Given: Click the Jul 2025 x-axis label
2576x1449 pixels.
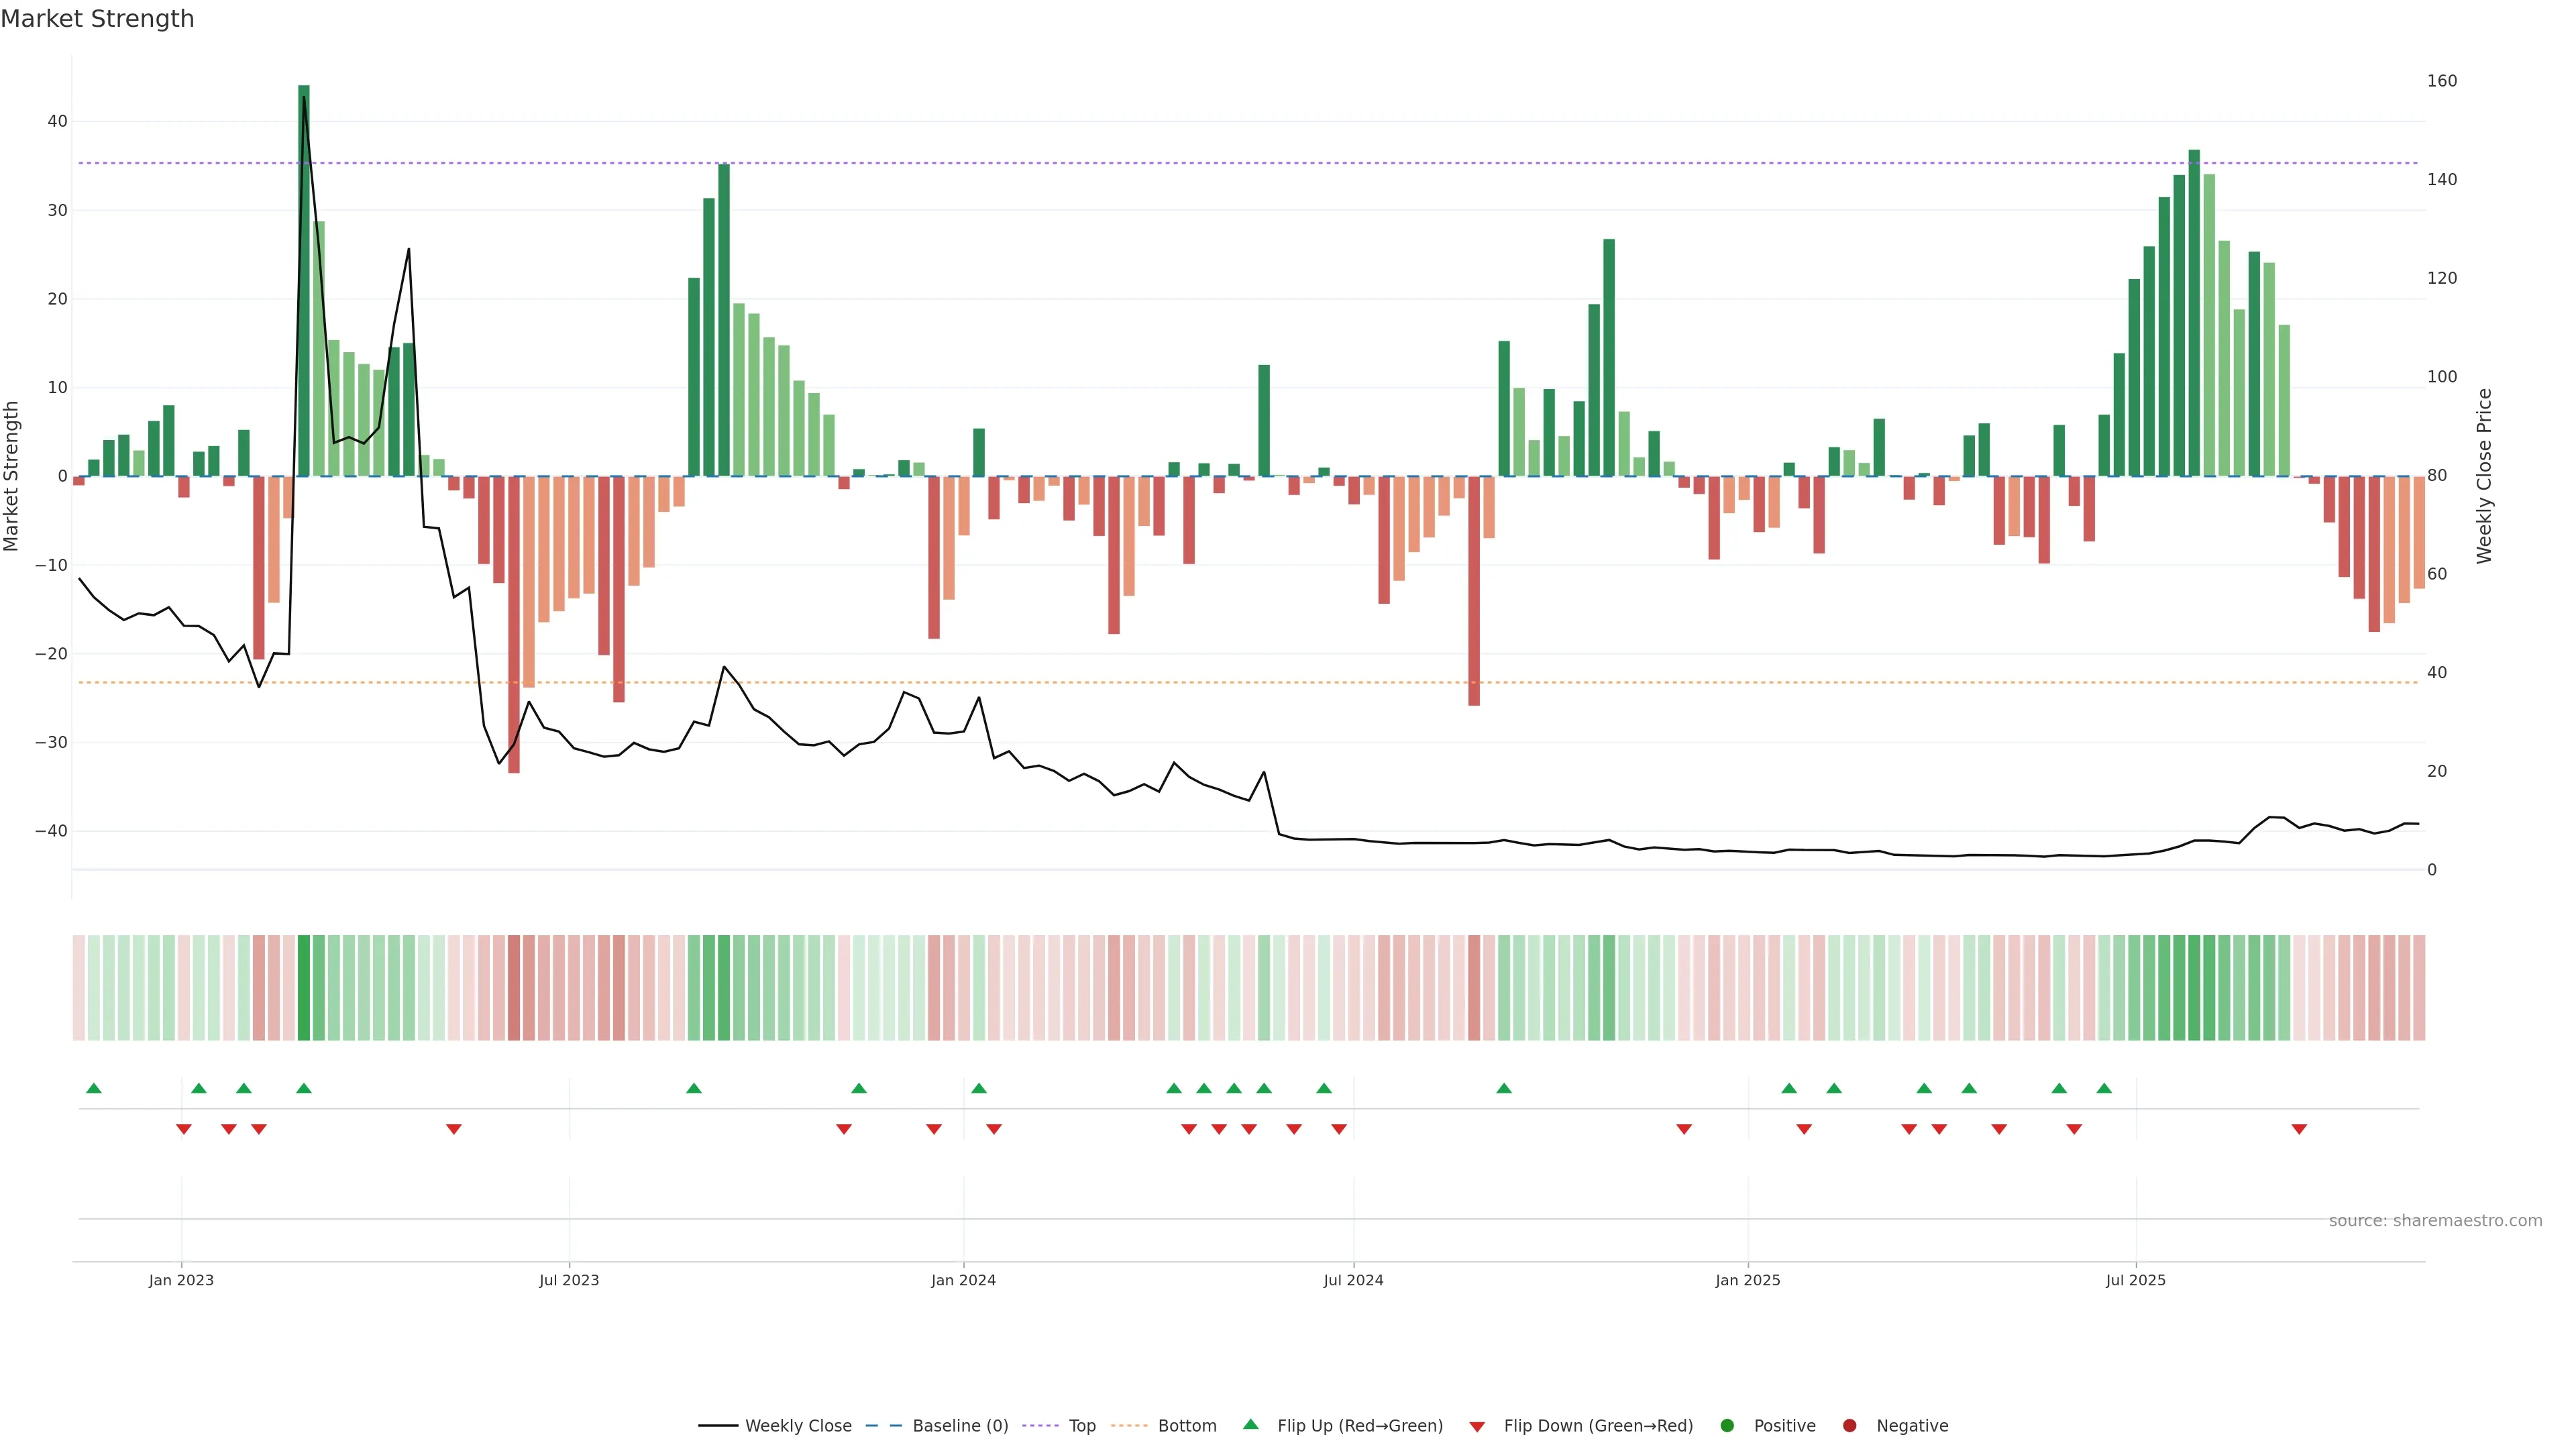Looking at the screenshot, I should pyautogui.click(x=2135, y=1280).
